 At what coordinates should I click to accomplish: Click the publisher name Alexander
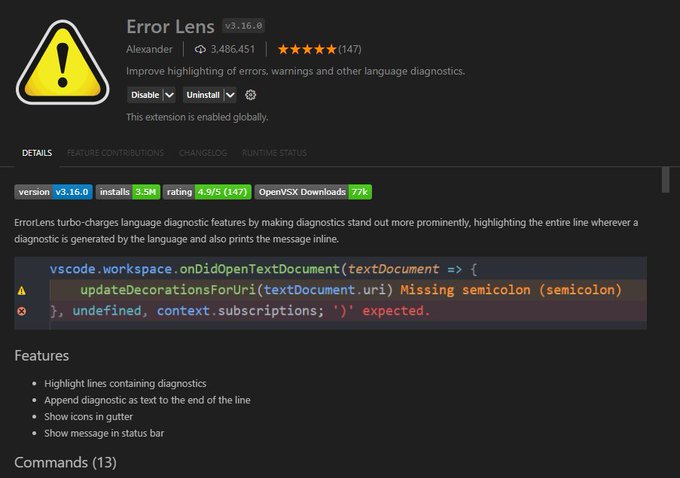pos(149,49)
